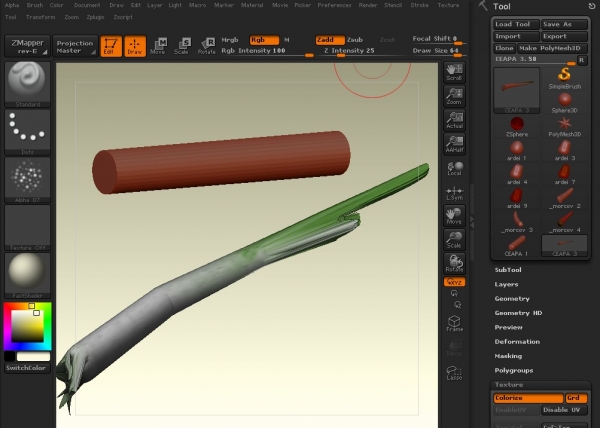The width and height of the screenshot is (600, 428).
Task: Expand the Geometry HD section
Action: pyautogui.click(x=518, y=313)
